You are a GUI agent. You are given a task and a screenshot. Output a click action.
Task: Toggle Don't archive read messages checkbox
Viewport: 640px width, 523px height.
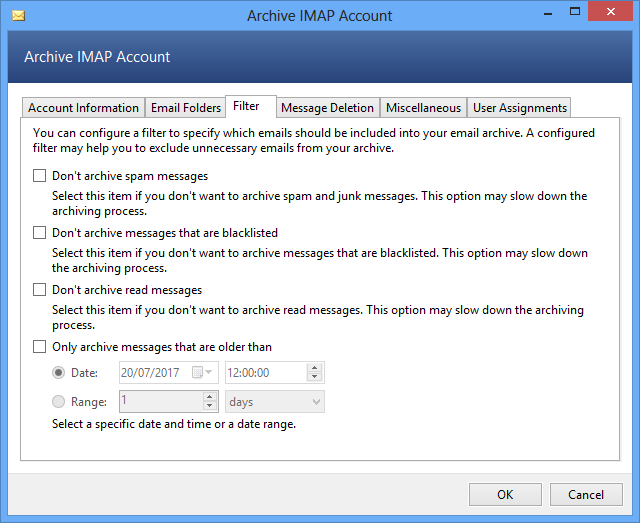coord(40,290)
